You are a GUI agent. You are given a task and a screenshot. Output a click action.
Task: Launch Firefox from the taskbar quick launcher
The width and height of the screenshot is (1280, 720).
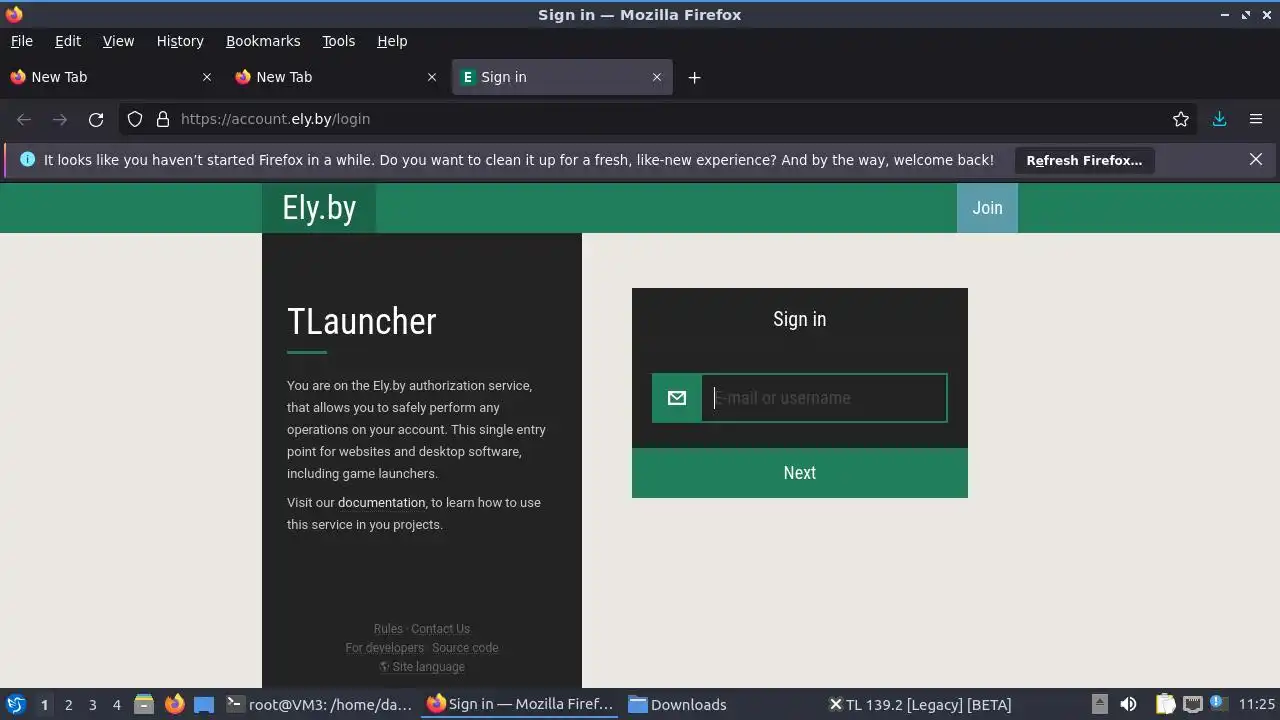click(x=174, y=704)
